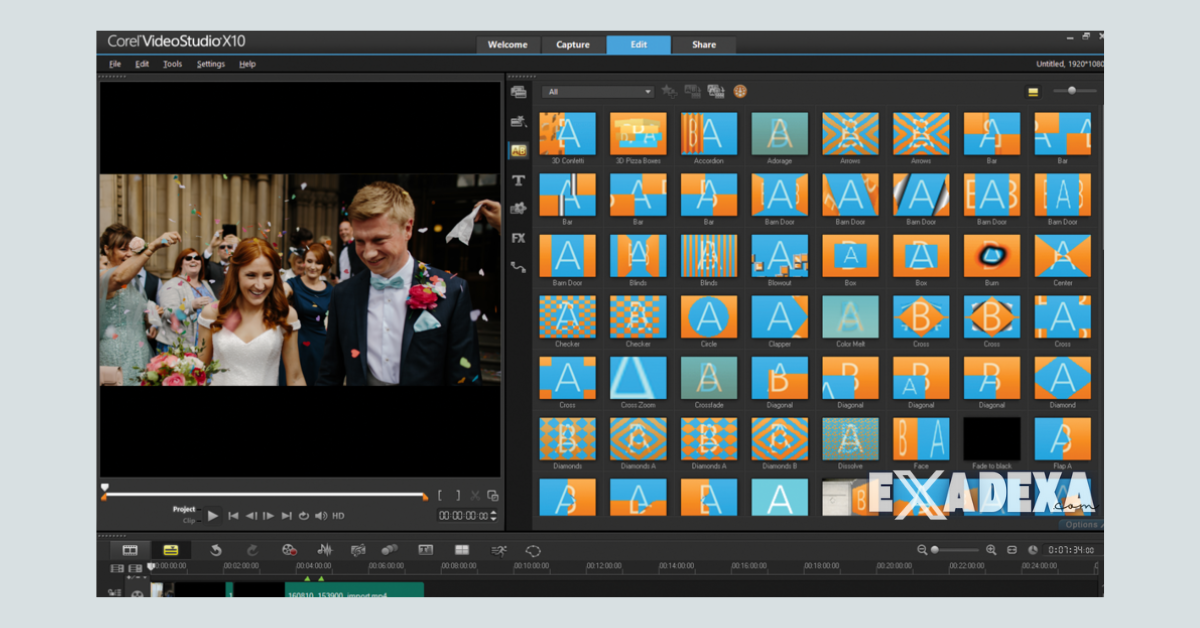1200x628 pixels.
Task: Open the Subtitle Editor icon in timeline toolbar
Action: (427, 549)
